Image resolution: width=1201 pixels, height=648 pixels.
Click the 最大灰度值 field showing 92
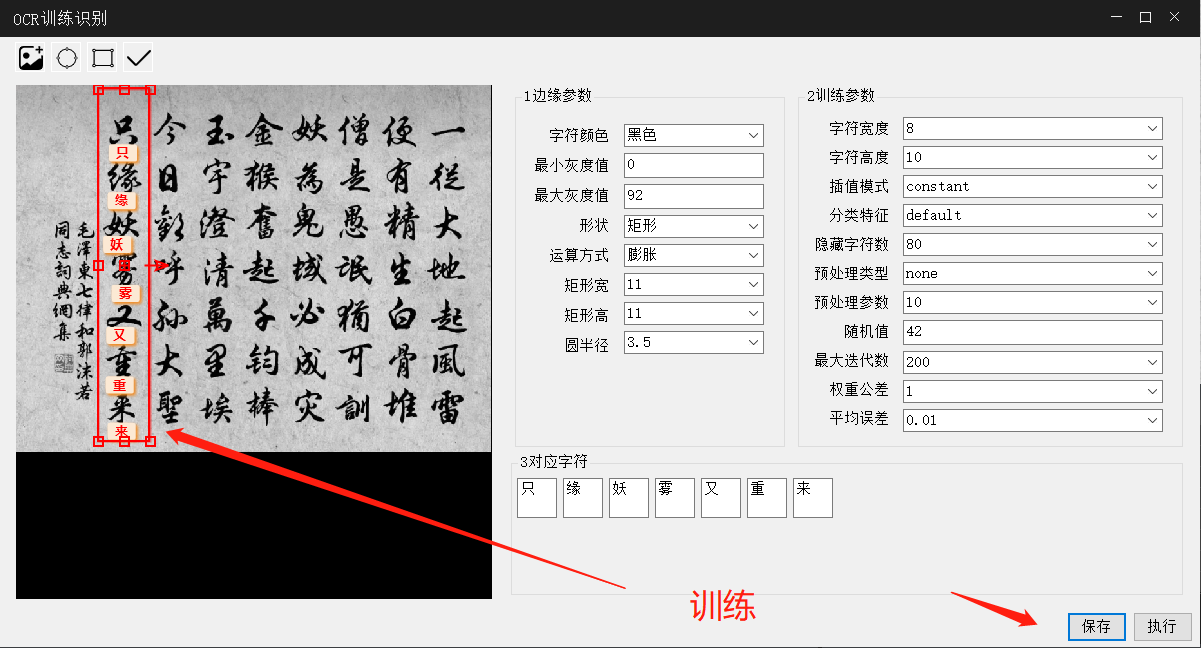693,195
